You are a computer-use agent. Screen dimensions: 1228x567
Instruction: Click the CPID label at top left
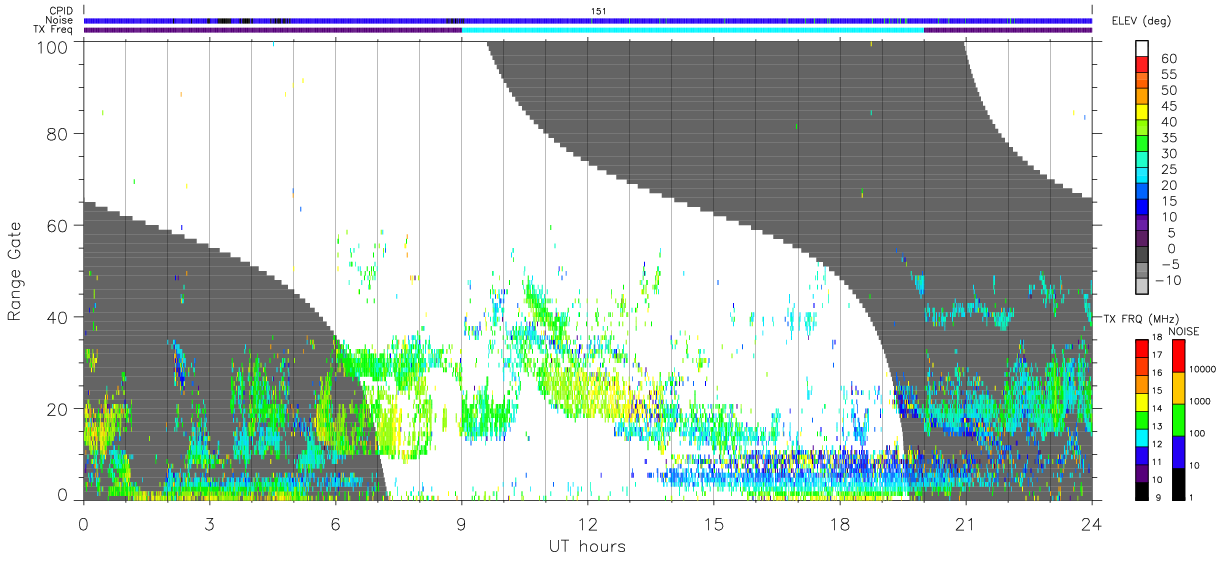point(62,11)
